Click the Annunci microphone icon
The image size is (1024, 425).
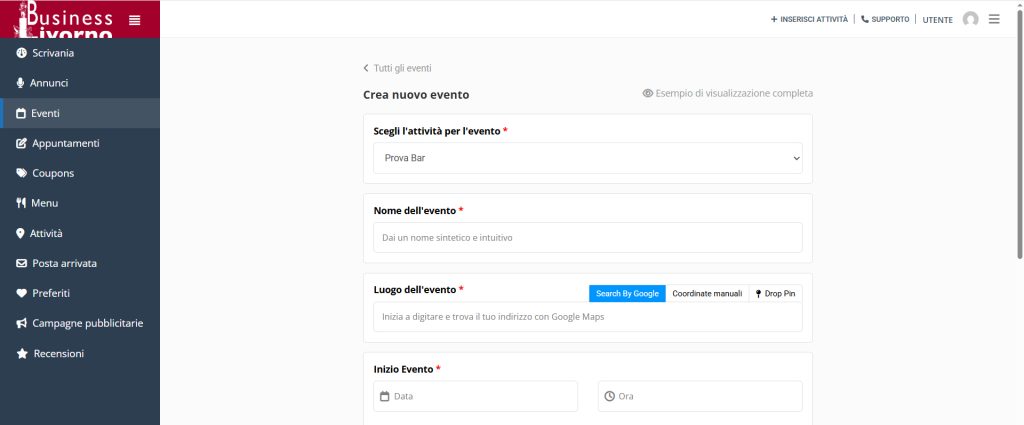click(21, 83)
